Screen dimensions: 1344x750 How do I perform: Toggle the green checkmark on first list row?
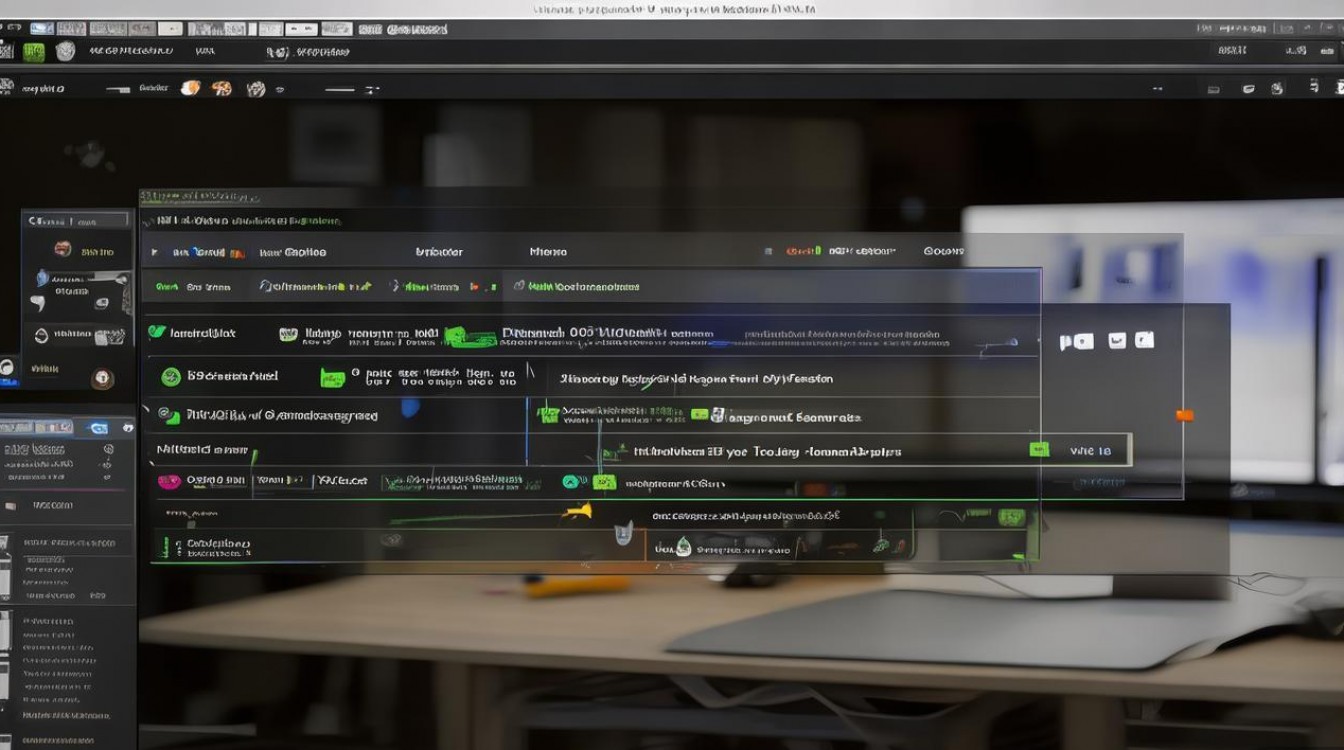157,332
